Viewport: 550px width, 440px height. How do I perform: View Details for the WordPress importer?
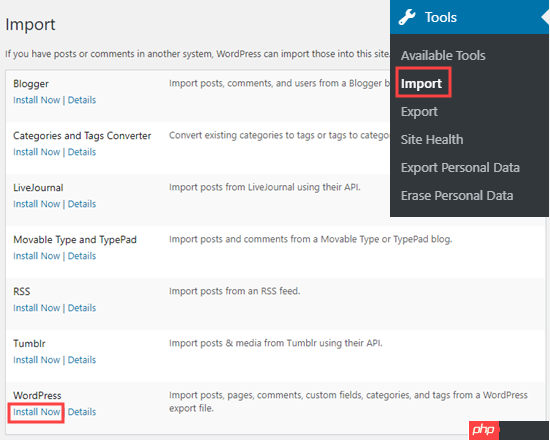82,412
